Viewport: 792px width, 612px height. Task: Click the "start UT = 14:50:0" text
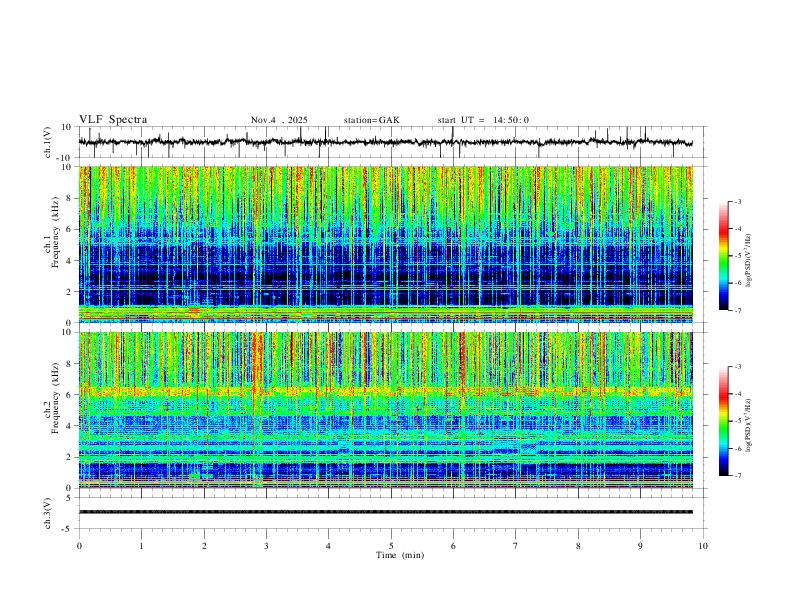483,120
